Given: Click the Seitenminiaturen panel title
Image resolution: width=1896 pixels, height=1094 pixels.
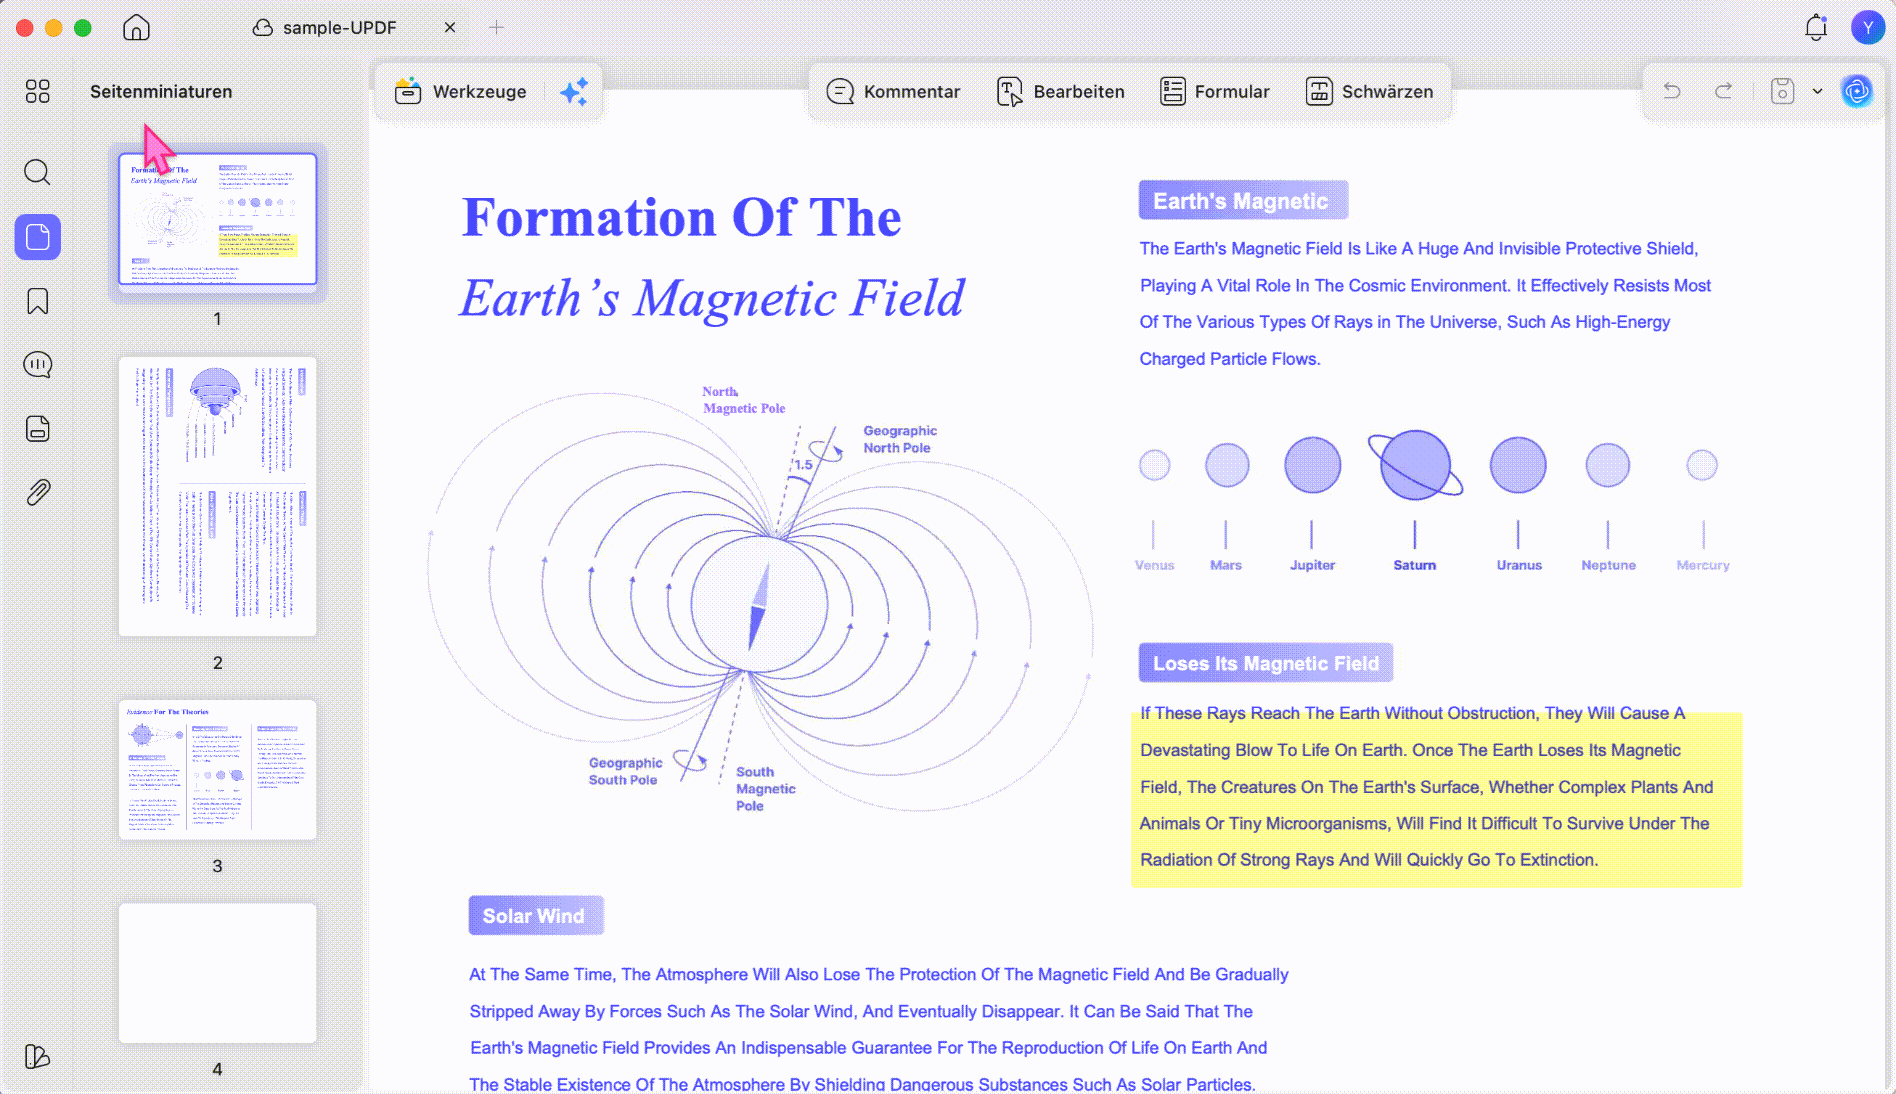Looking at the screenshot, I should (x=161, y=91).
